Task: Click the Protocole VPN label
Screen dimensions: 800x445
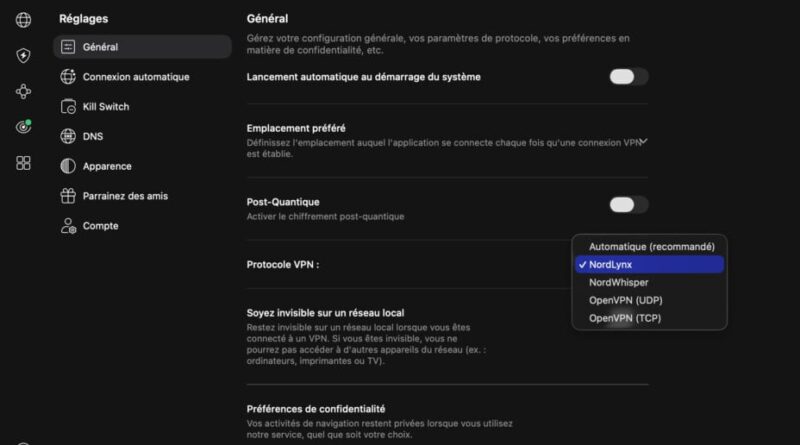Action: point(283,264)
